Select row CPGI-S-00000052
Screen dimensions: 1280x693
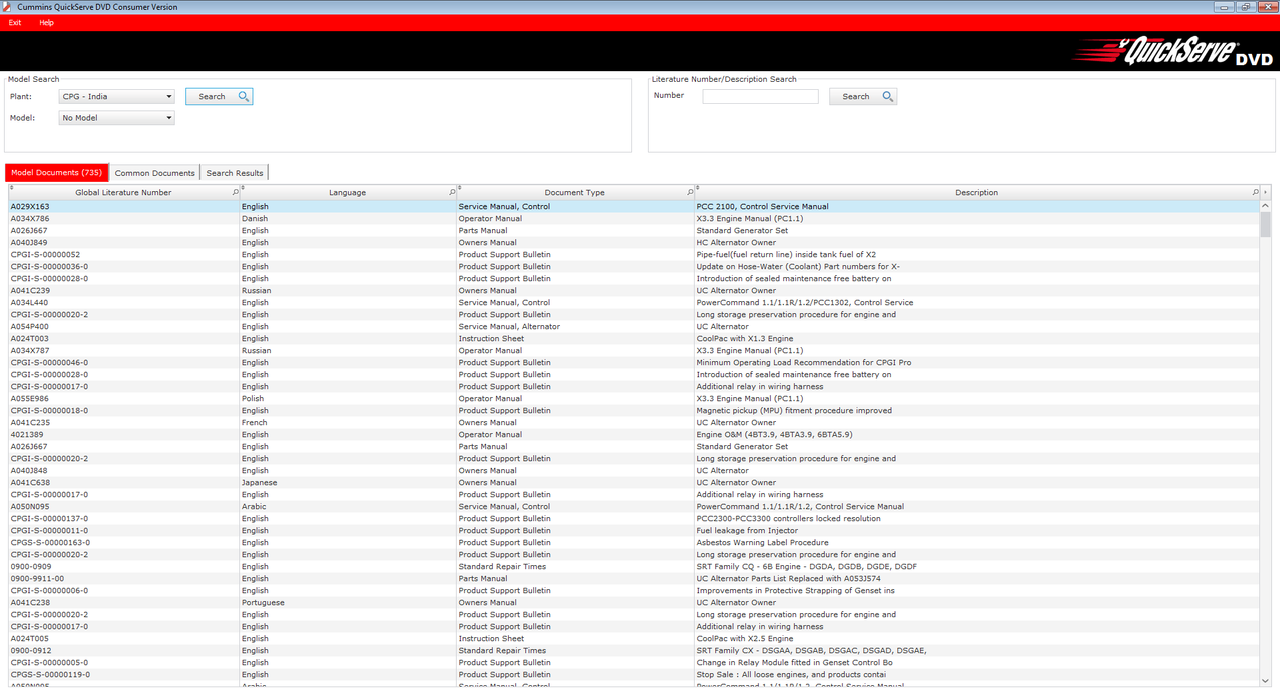tap(633, 255)
